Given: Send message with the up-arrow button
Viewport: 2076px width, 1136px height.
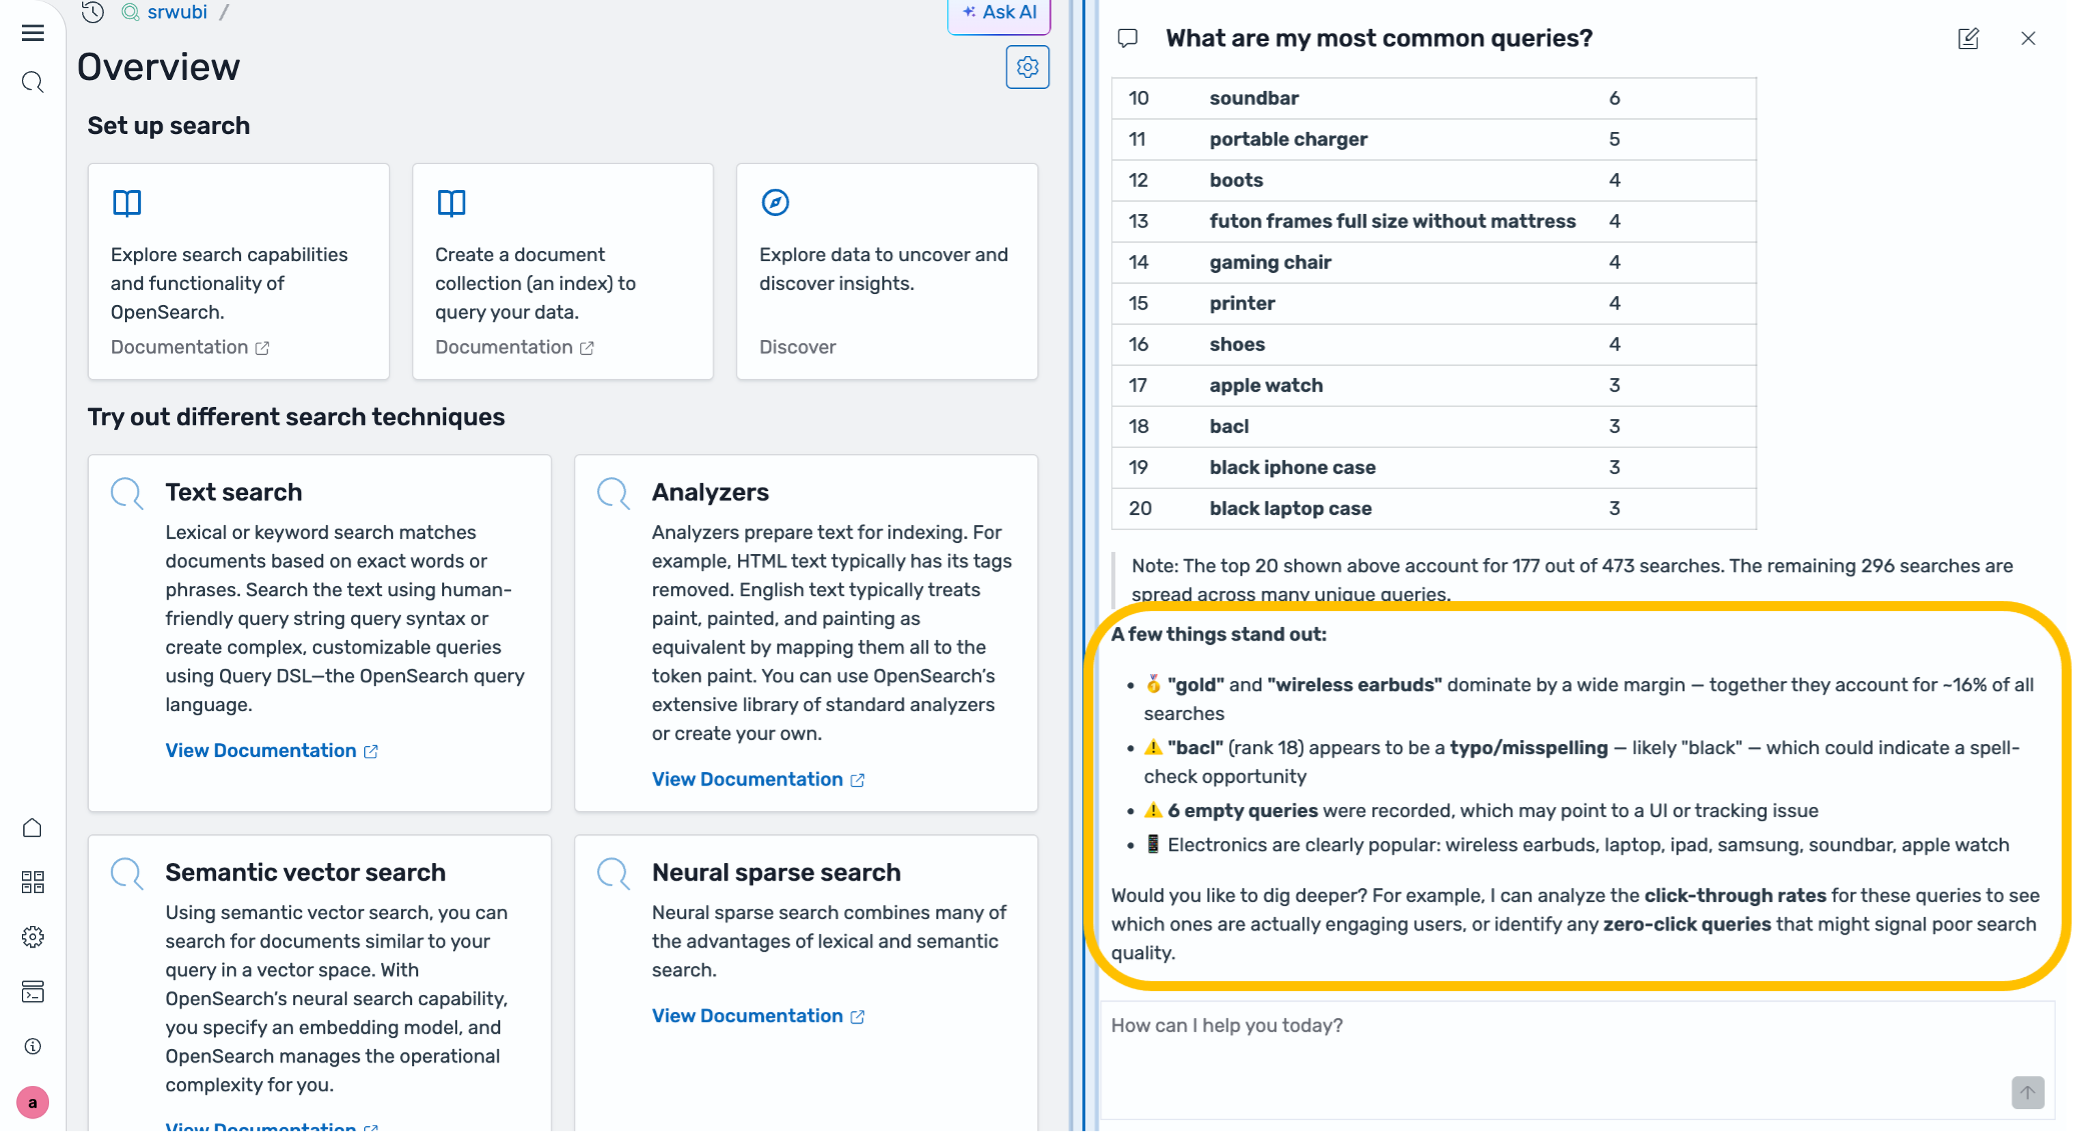Looking at the screenshot, I should (2028, 1092).
